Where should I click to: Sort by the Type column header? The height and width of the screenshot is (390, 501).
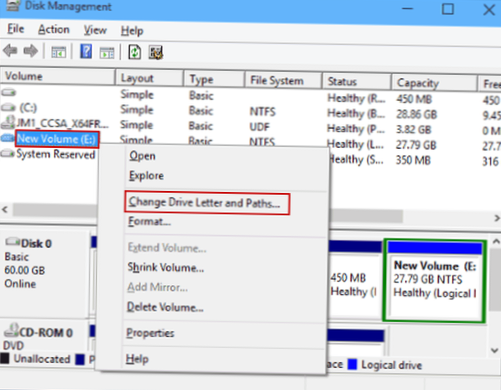[214, 79]
